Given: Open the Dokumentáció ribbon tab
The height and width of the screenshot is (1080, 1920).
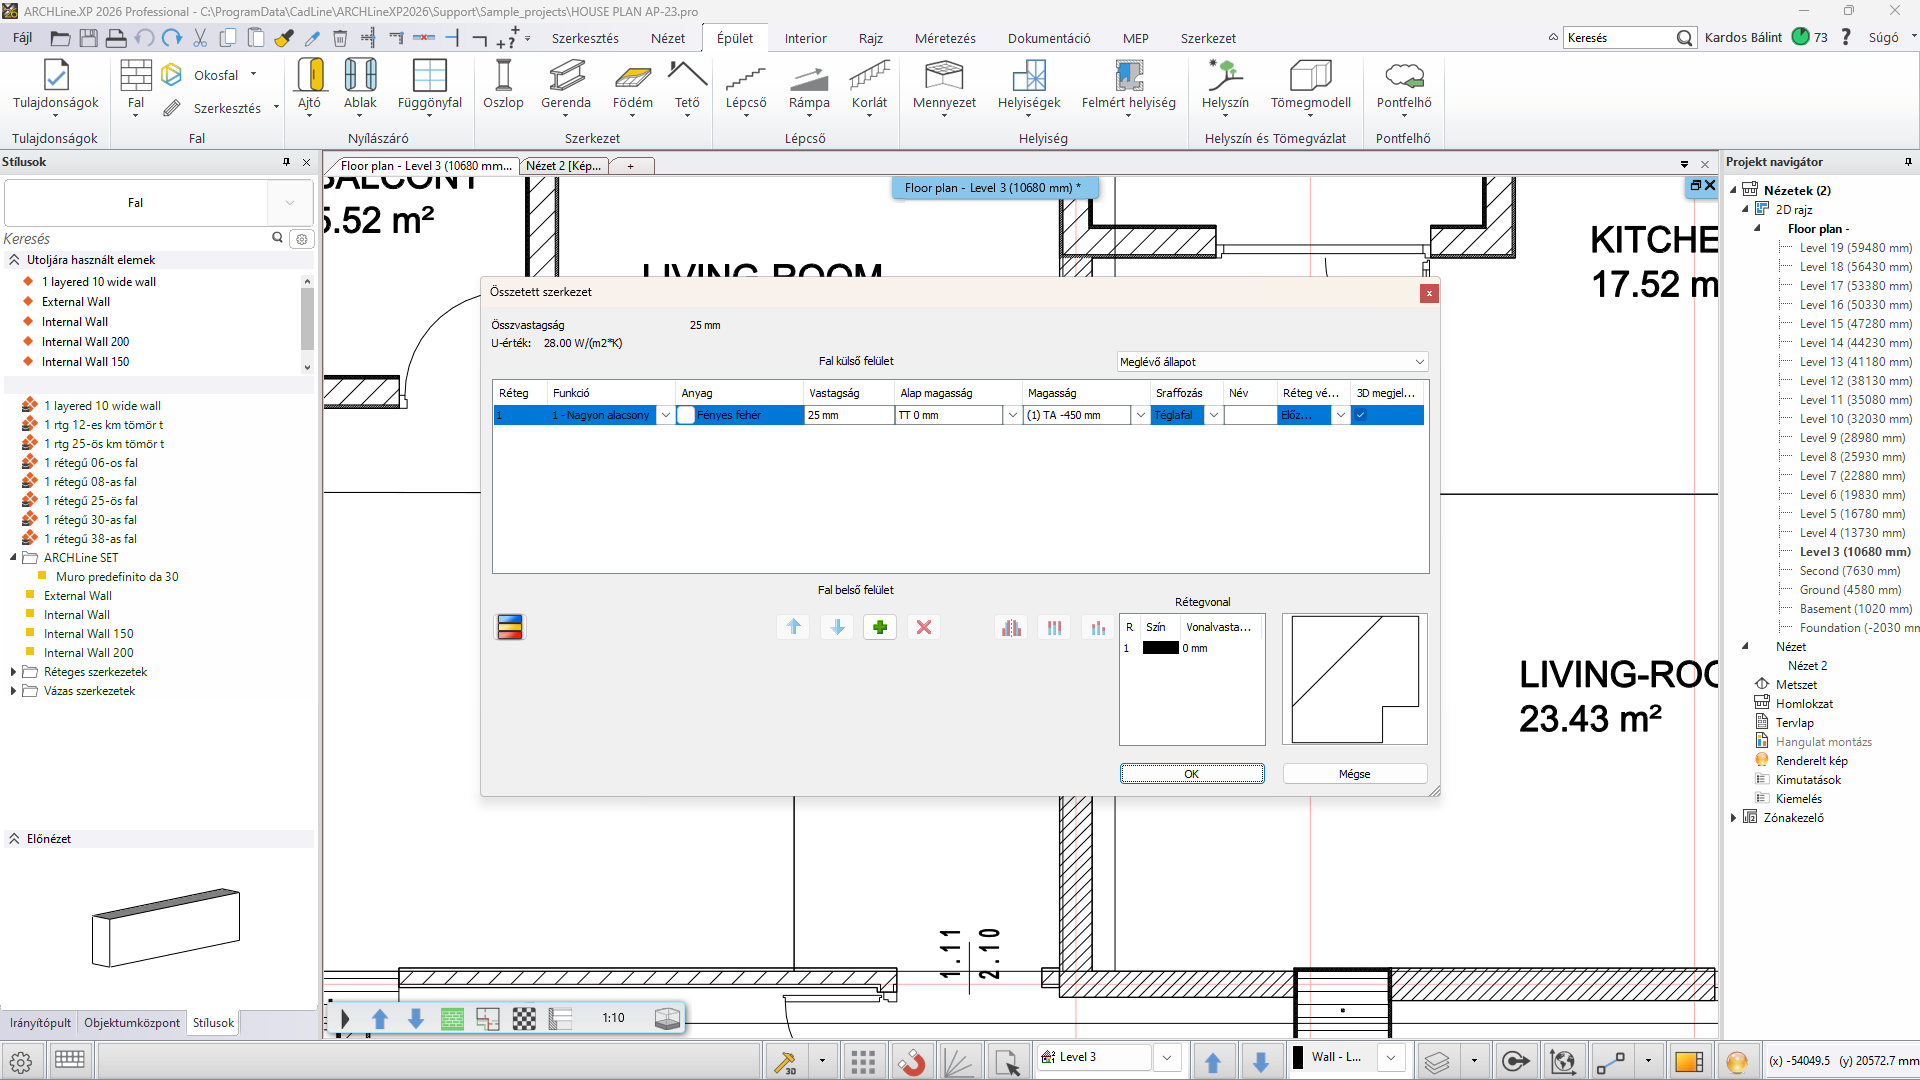Looking at the screenshot, I should (x=1049, y=38).
